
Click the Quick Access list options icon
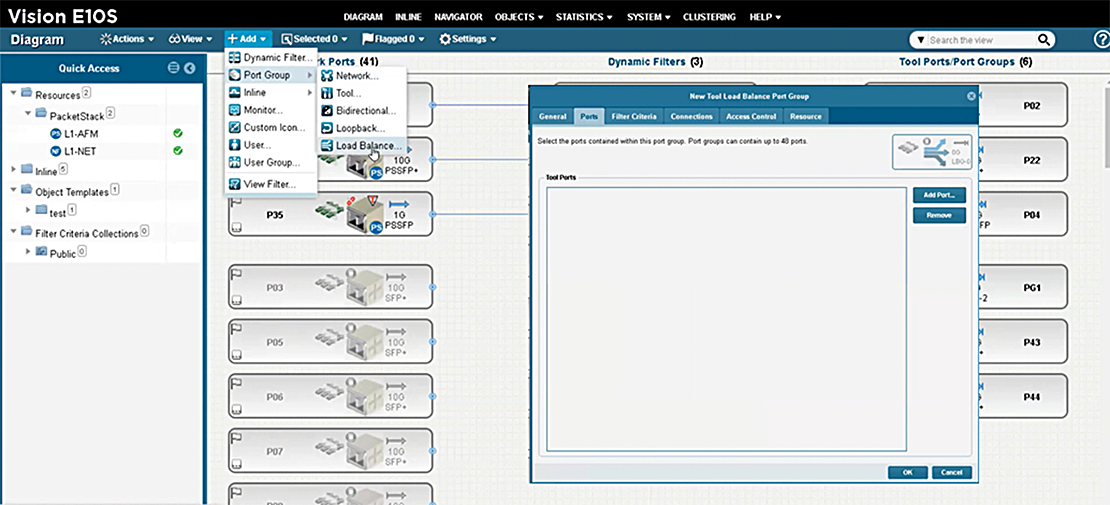[173, 68]
